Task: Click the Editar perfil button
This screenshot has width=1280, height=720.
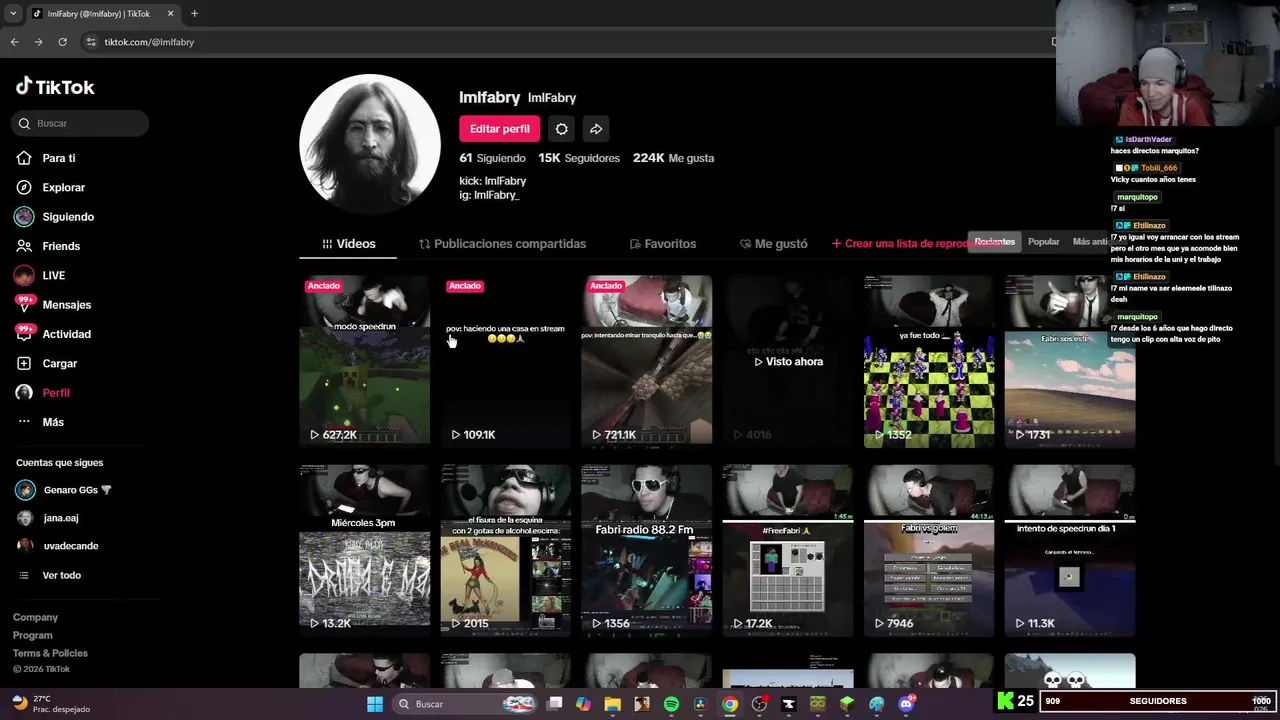Action: point(499,129)
